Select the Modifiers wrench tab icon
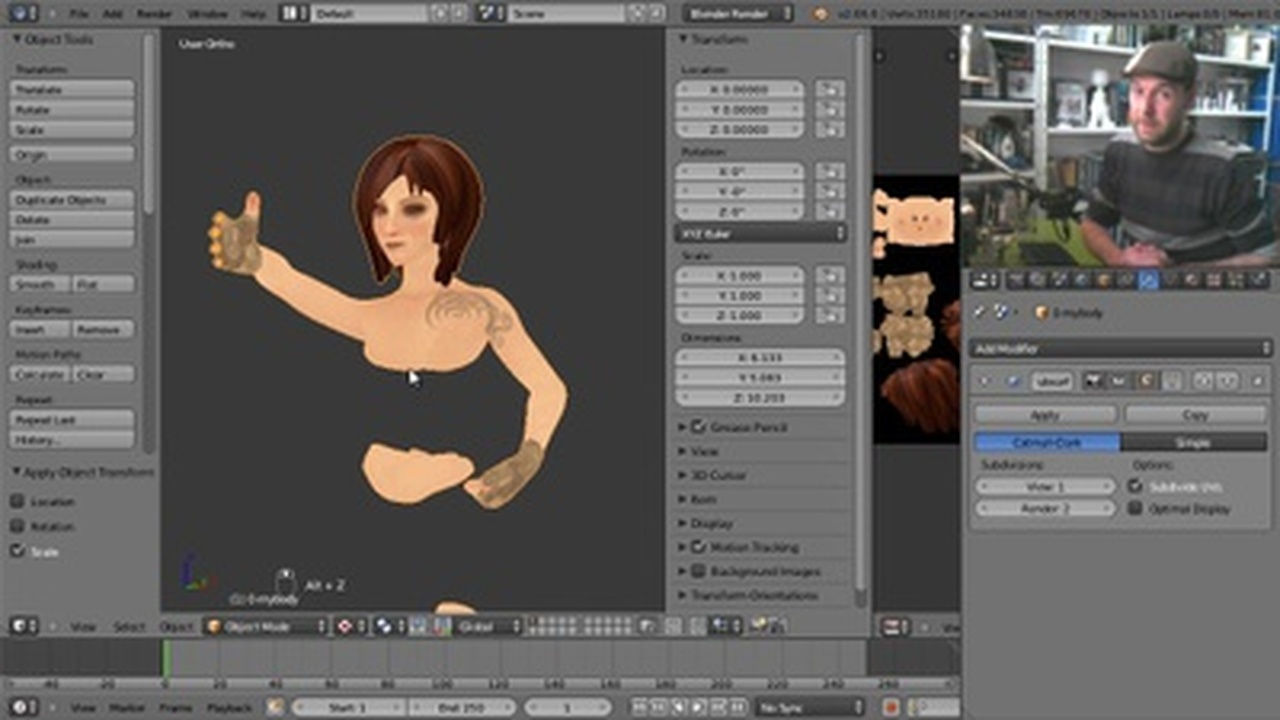Viewport: 1280px width, 720px height. pos(1148,281)
